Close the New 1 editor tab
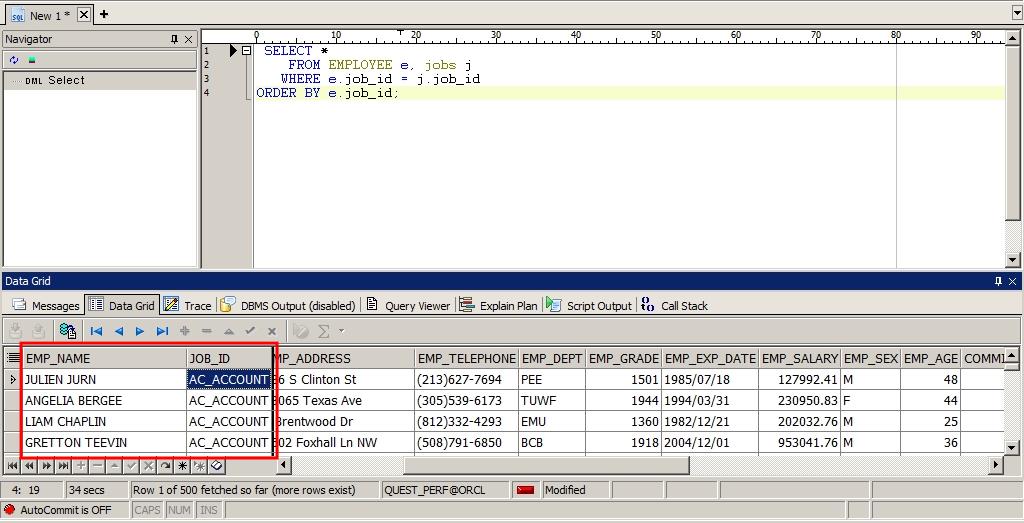 84,14
